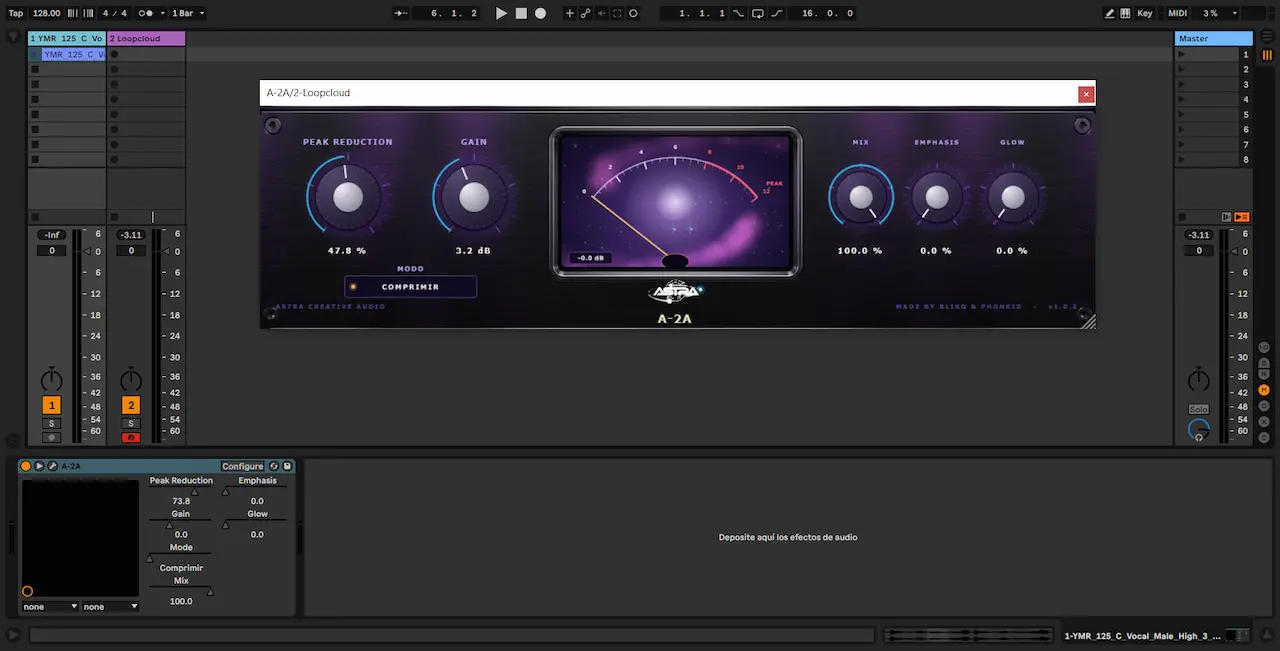Toggle Automation Arm icon
The width and height of the screenshot is (1280, 651).
(586, 13)
